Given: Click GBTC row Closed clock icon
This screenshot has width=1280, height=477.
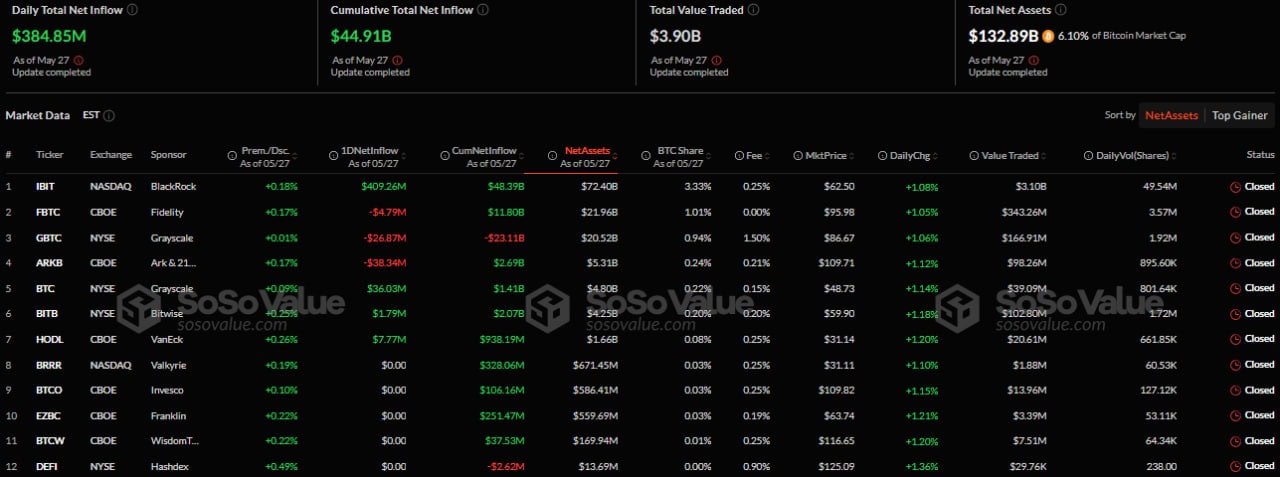Looking at the screenshot, I should pos(1235,237).
